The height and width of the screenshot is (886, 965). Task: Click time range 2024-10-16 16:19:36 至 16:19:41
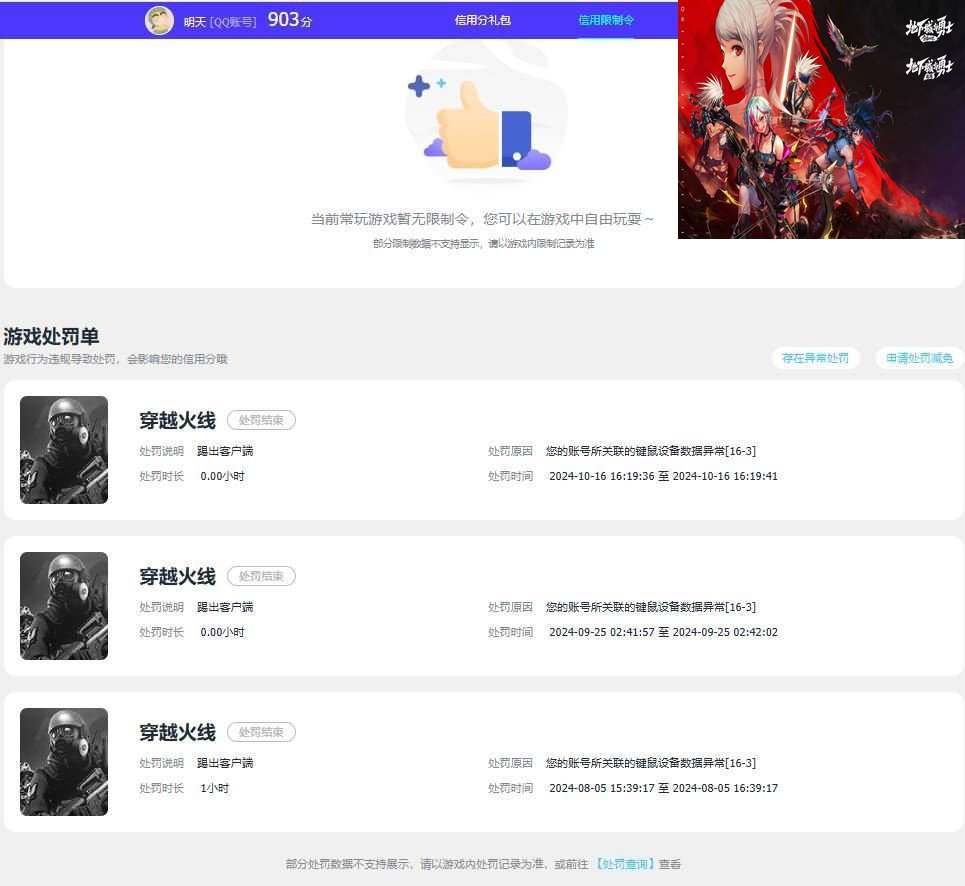click(663, 476)
